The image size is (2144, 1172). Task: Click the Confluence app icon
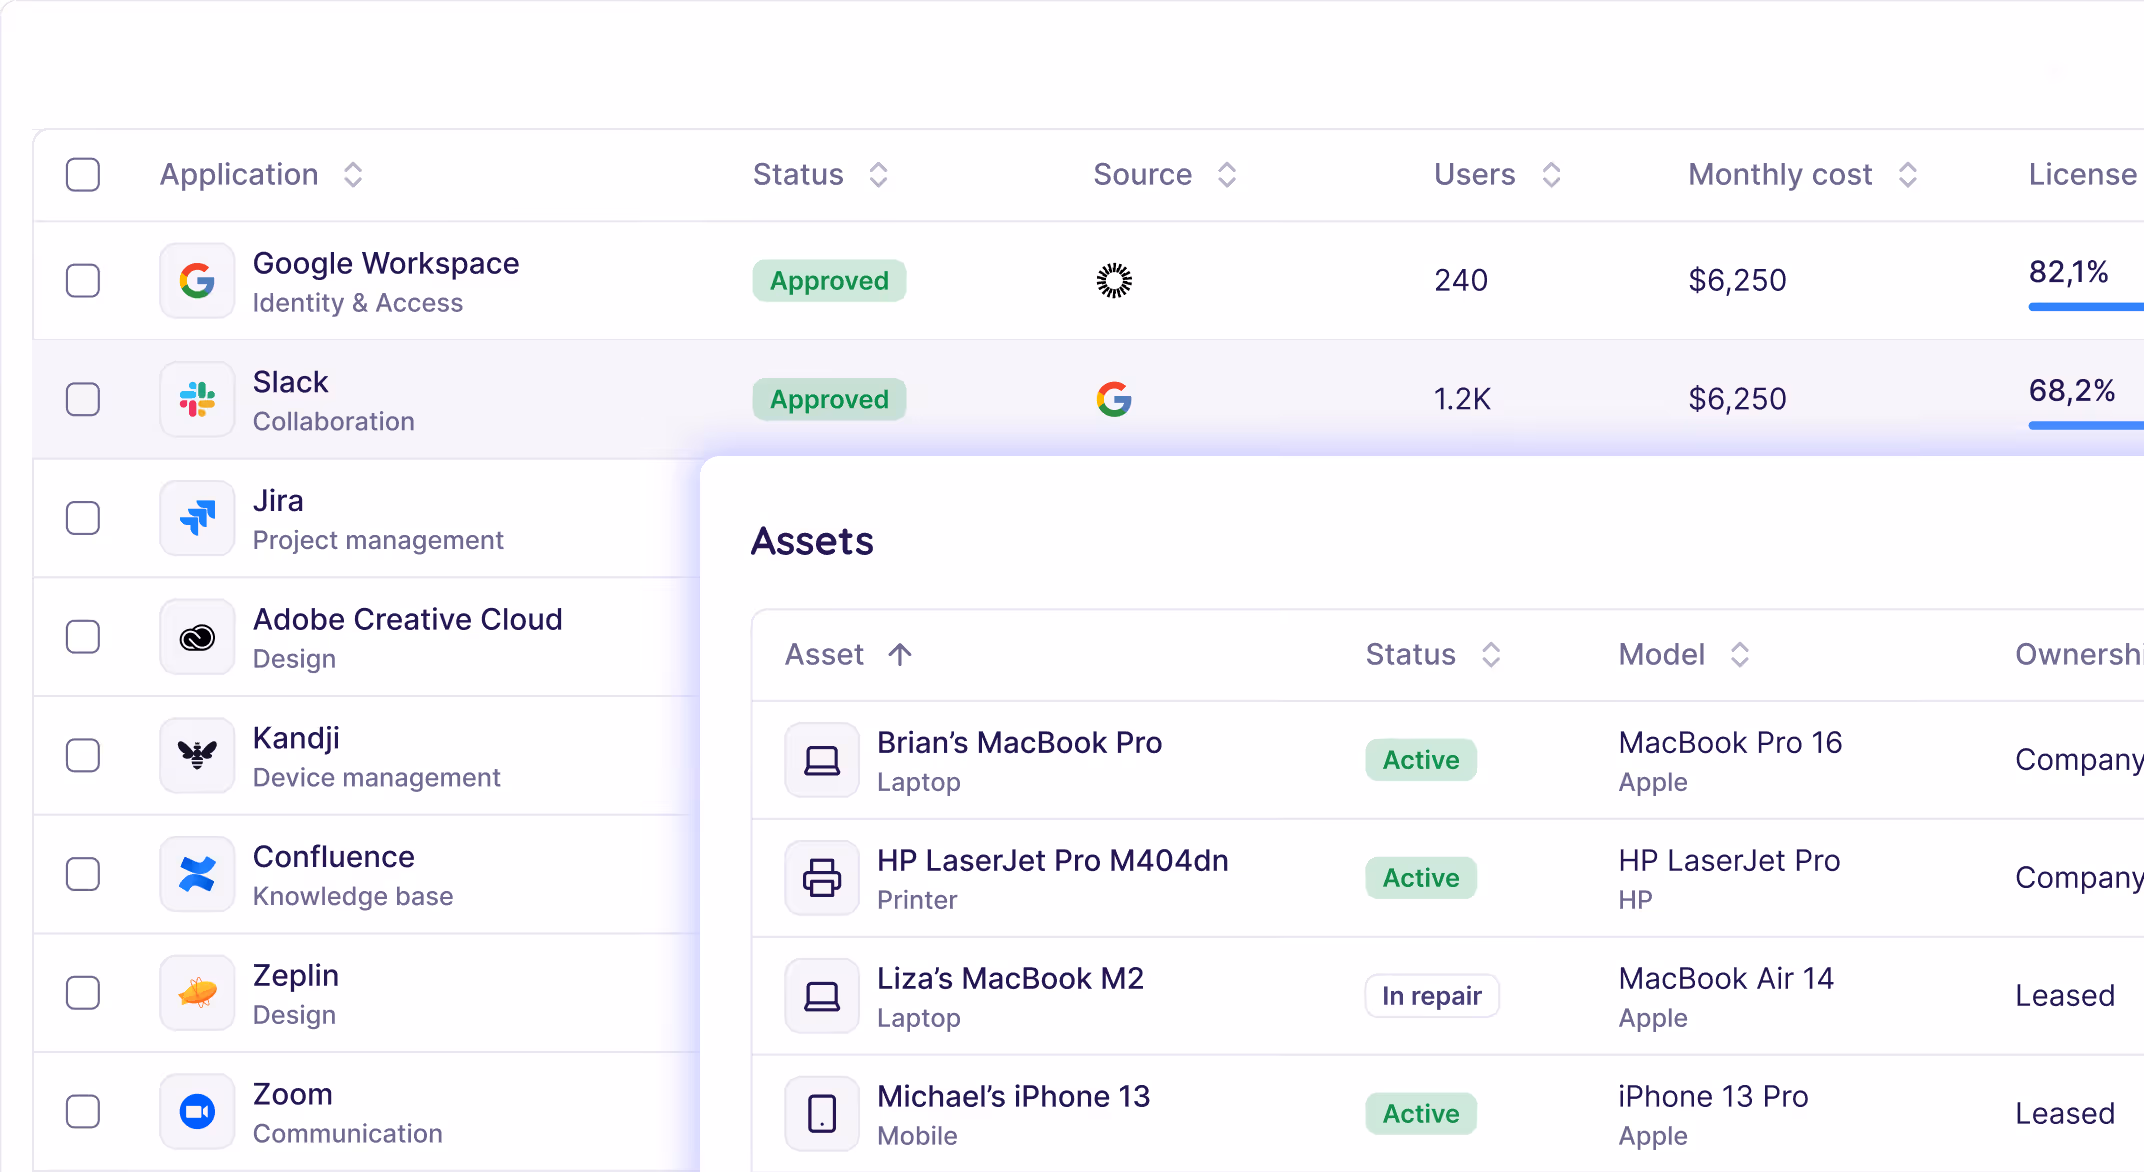pyautogui.click(x=197, y=874)
